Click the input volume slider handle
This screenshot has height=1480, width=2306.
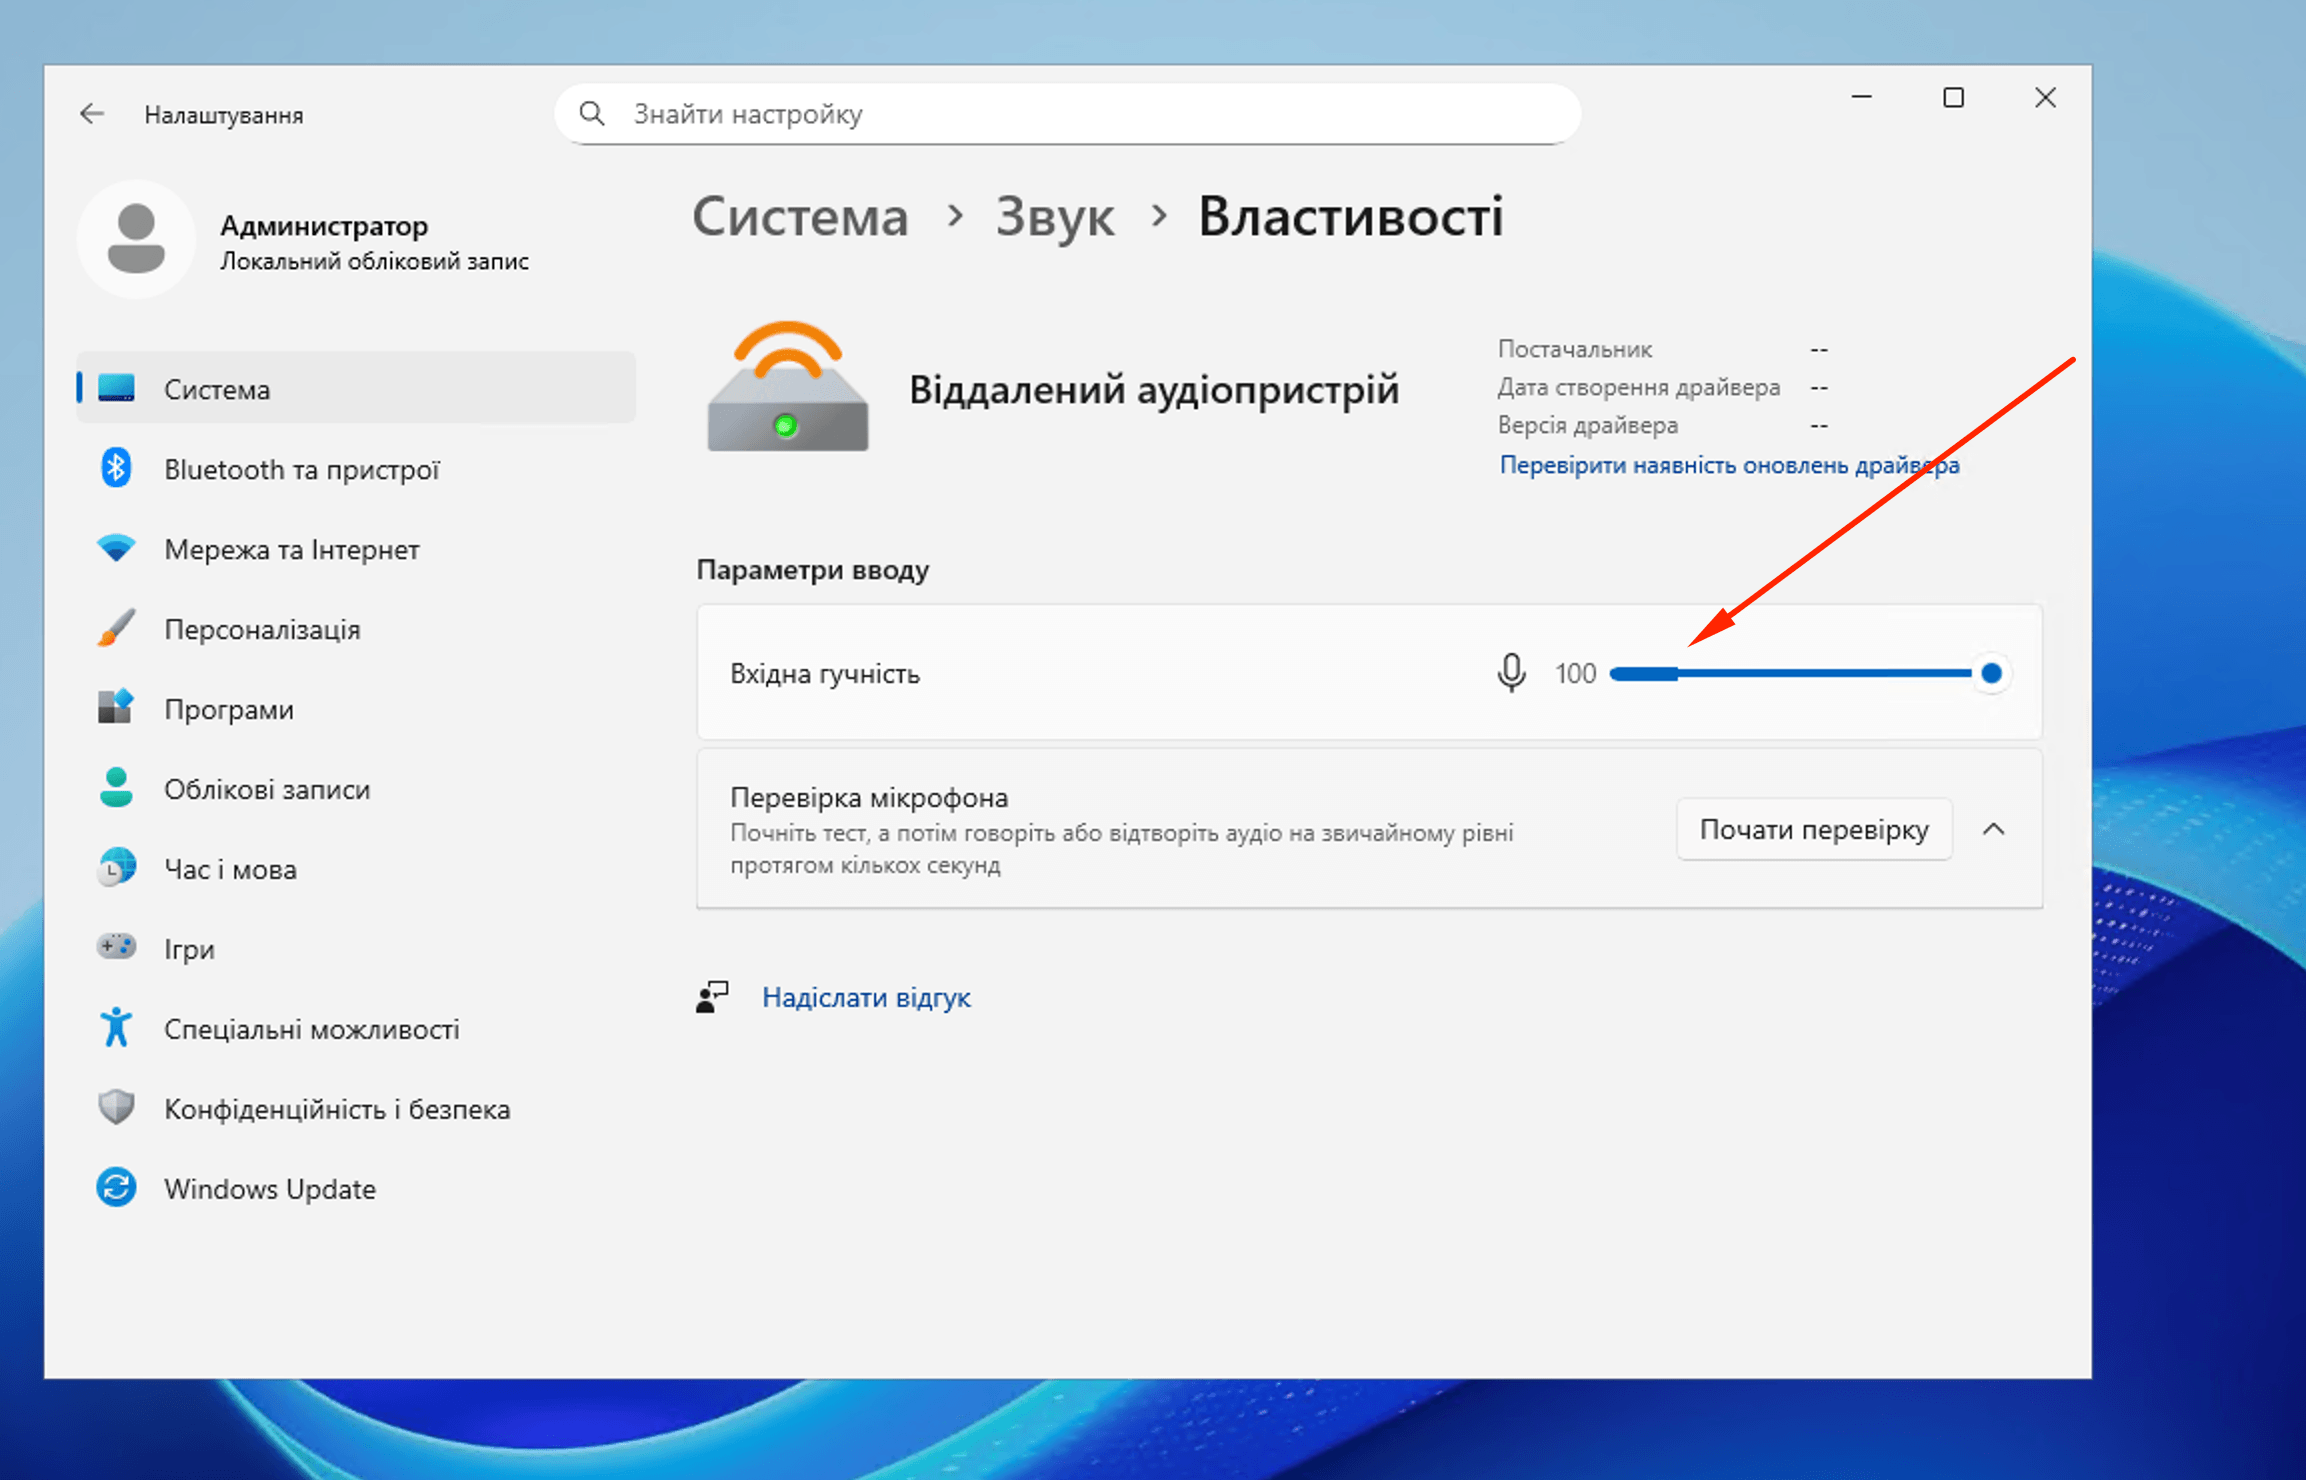click(x=1990, y=673)
